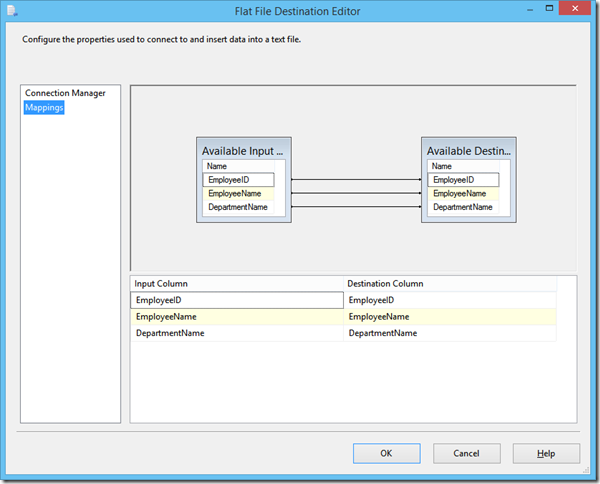Select EmployeeName in Available Input Columns box

tap(238, 194)
